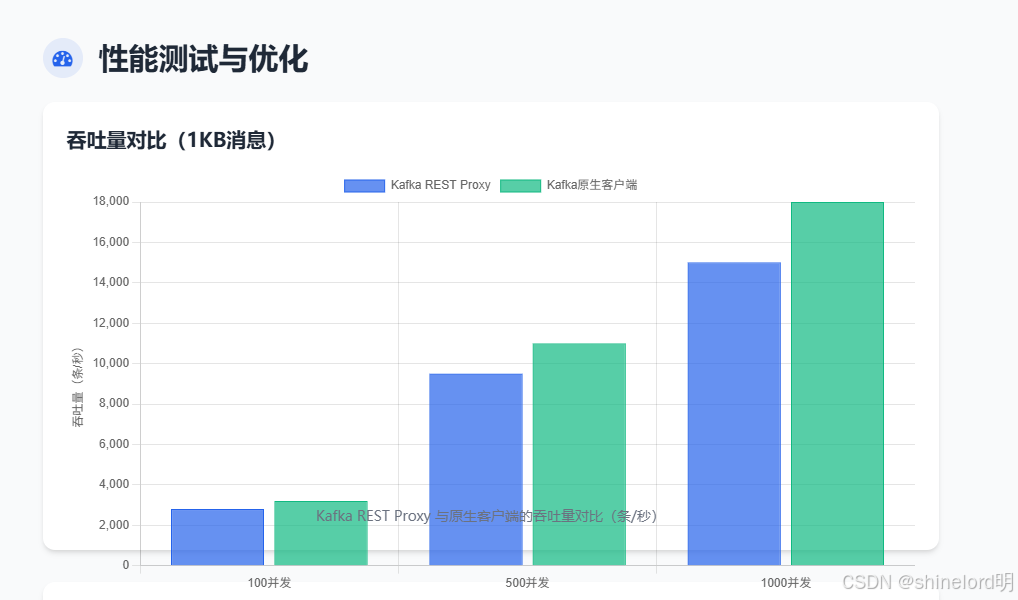Image resolution: width=1018 pixels, height=600 pixels.
Task: Click the 2,000 y-axis tick label
Action: [x=114, y=525]
